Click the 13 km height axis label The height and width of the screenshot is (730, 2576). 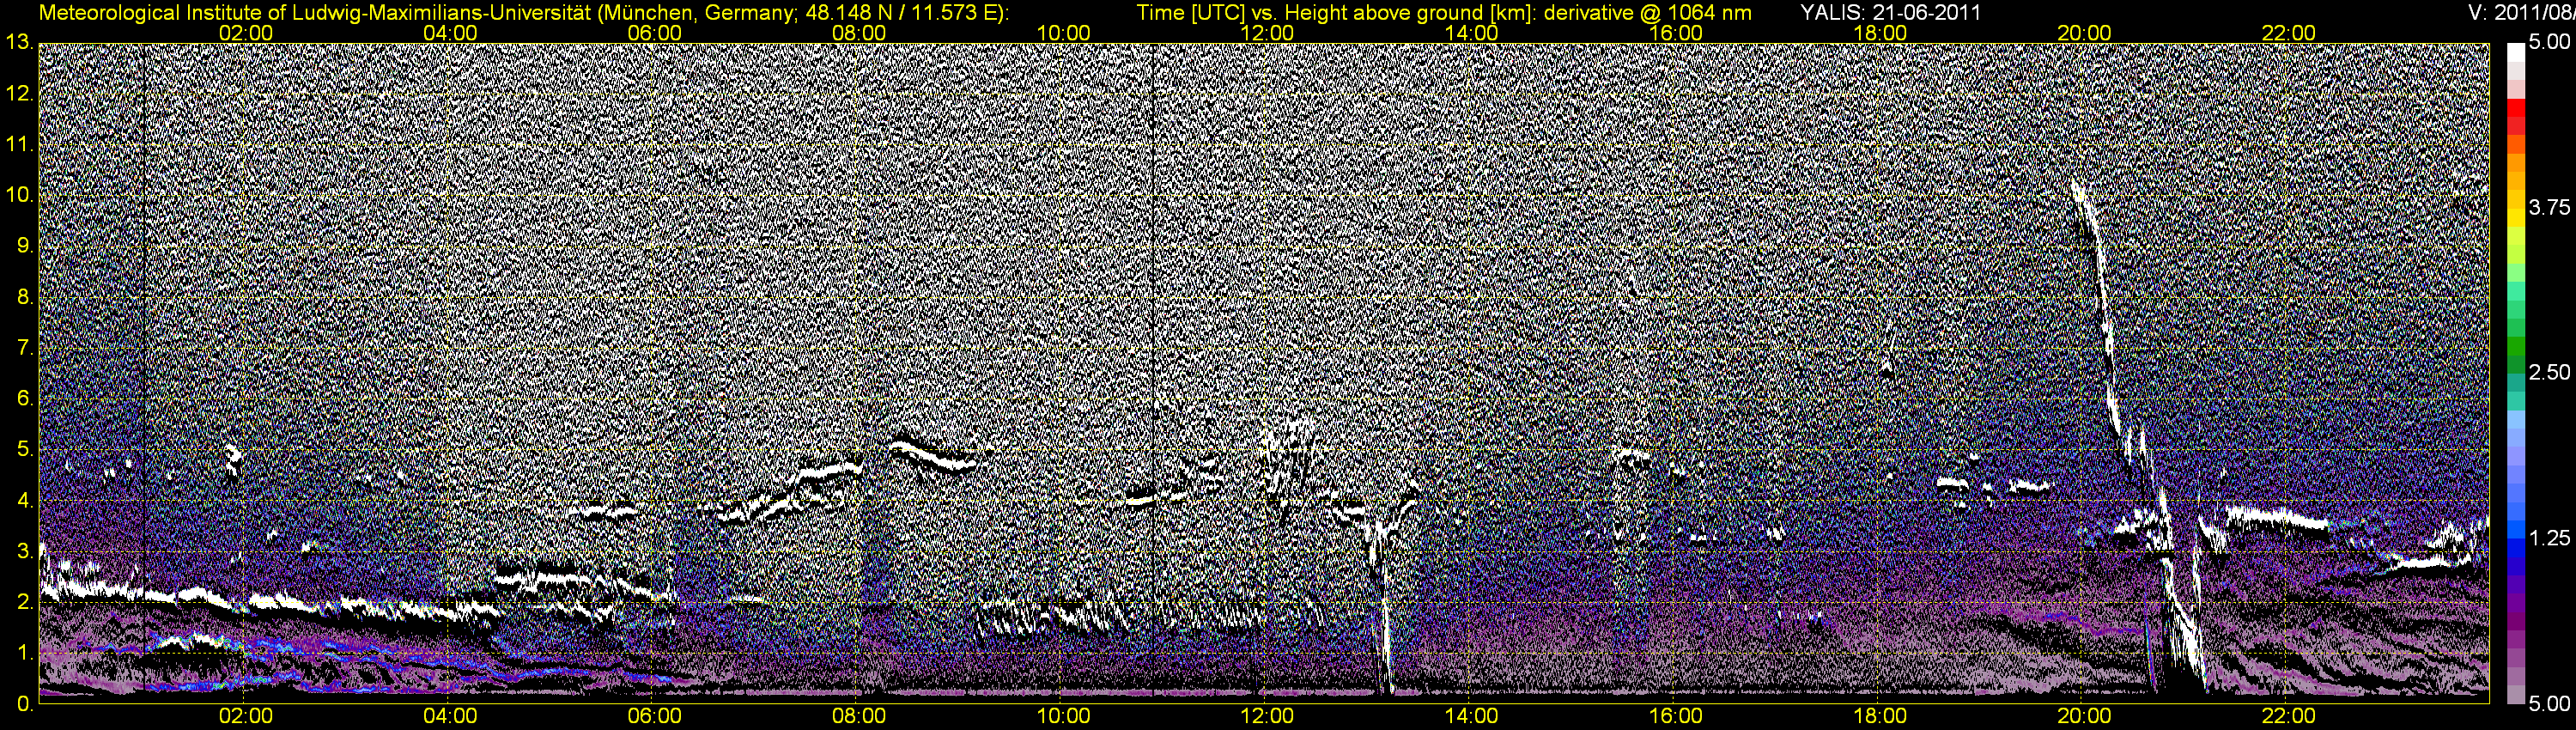19,43
